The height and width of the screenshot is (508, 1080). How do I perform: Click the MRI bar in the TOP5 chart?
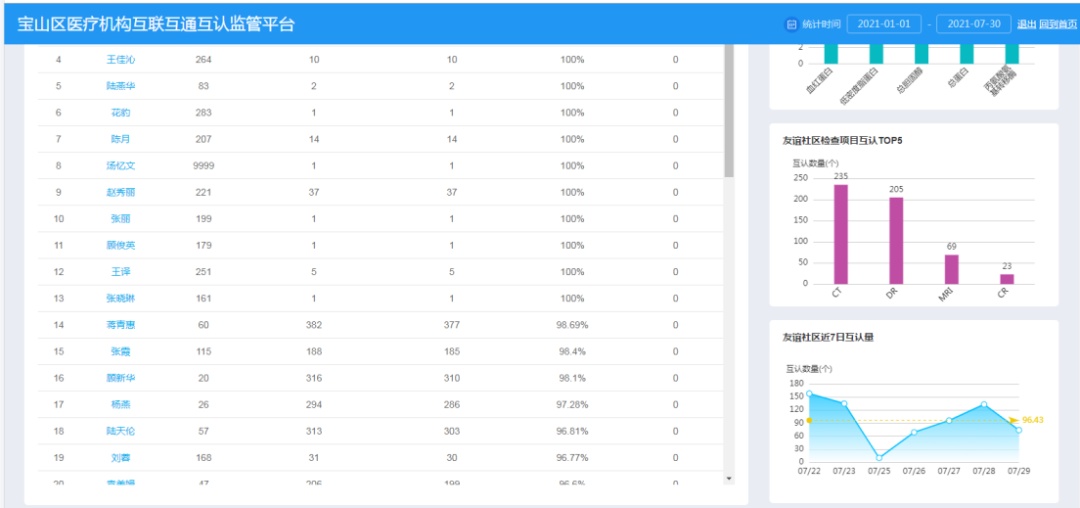coord(951,269)
